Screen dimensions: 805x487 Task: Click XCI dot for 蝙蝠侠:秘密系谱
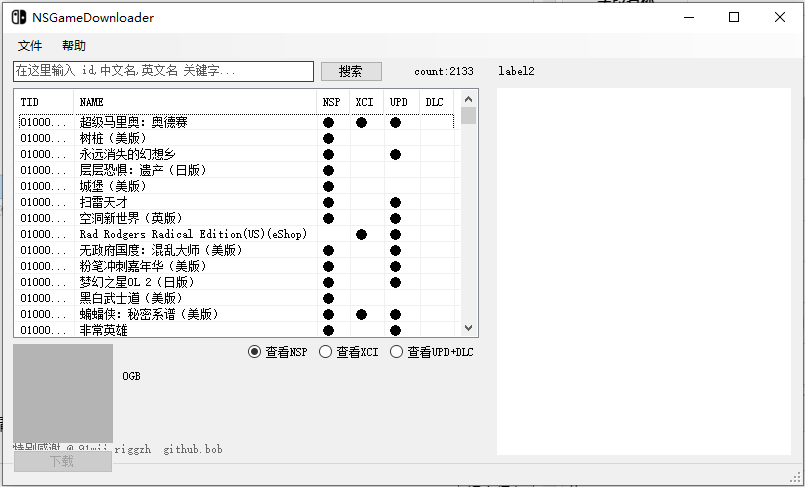point(361,314)
